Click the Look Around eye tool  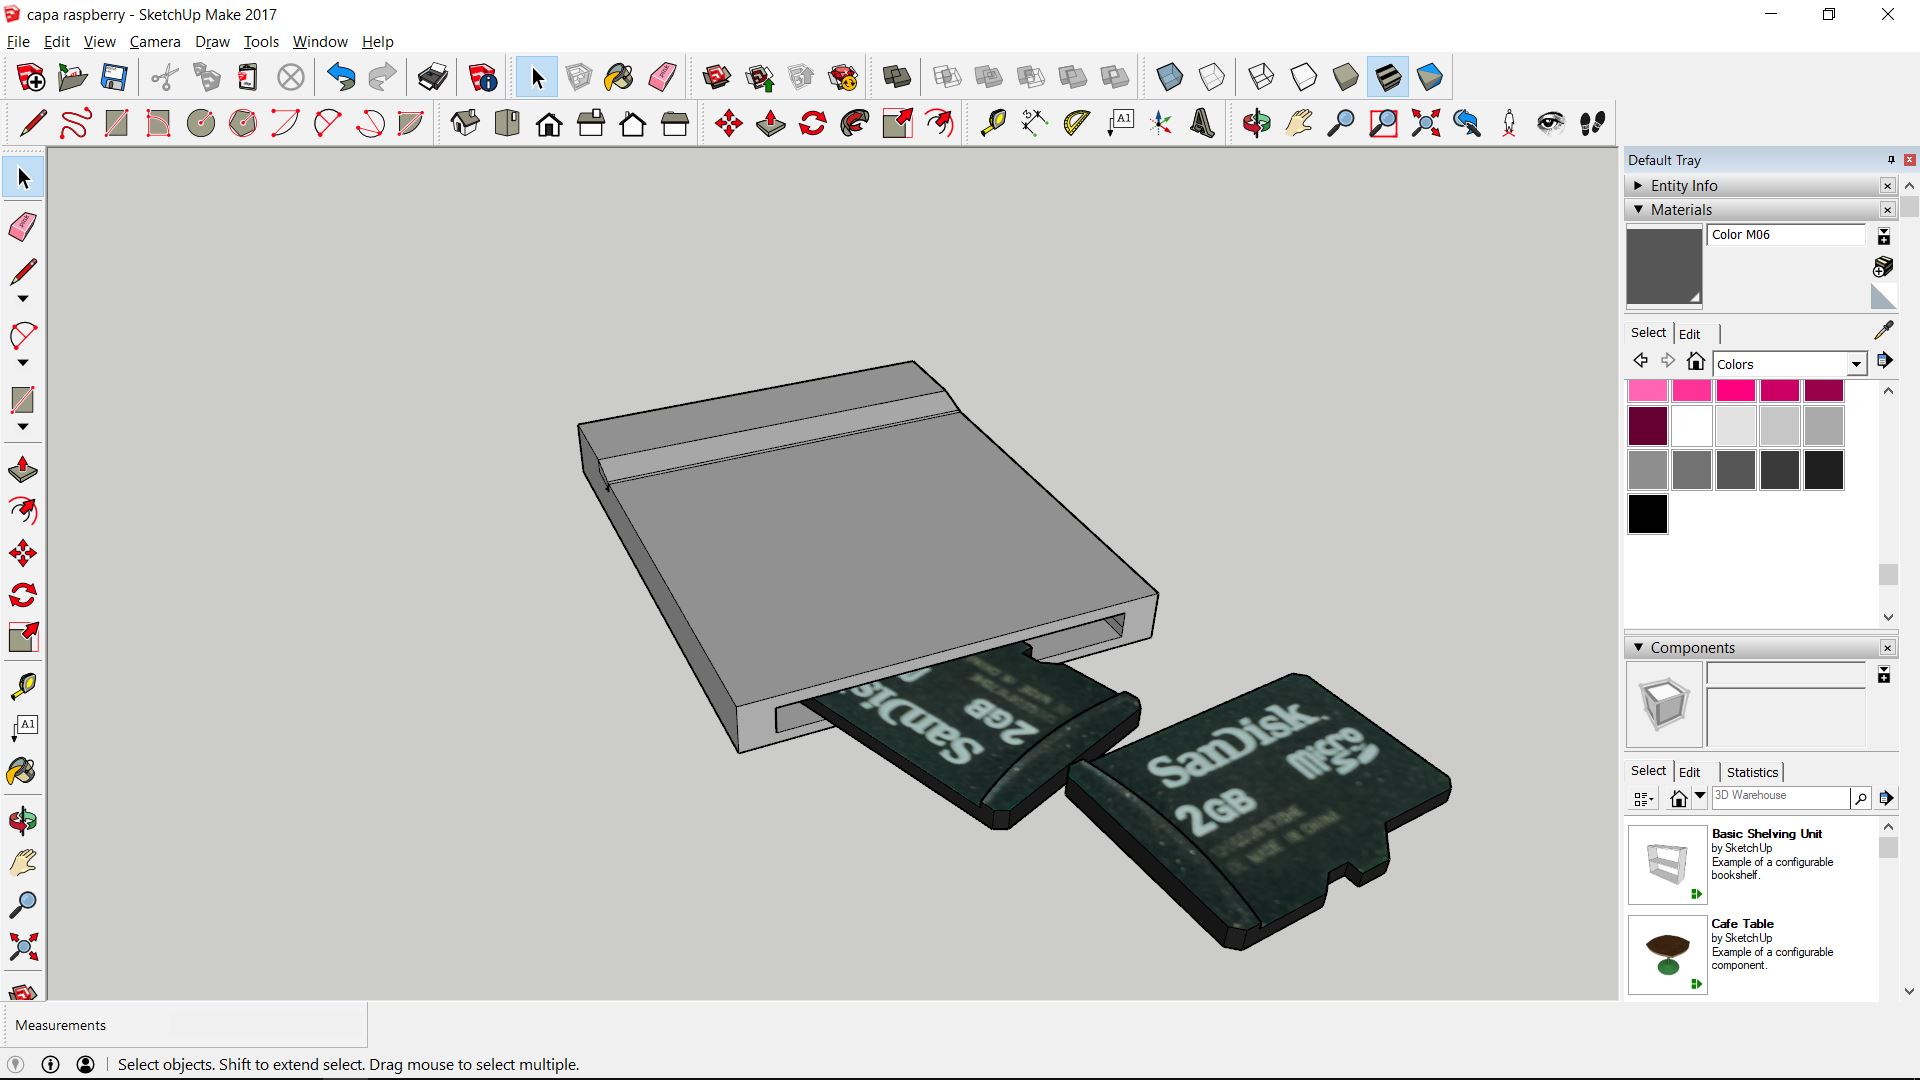[1551, 123]
